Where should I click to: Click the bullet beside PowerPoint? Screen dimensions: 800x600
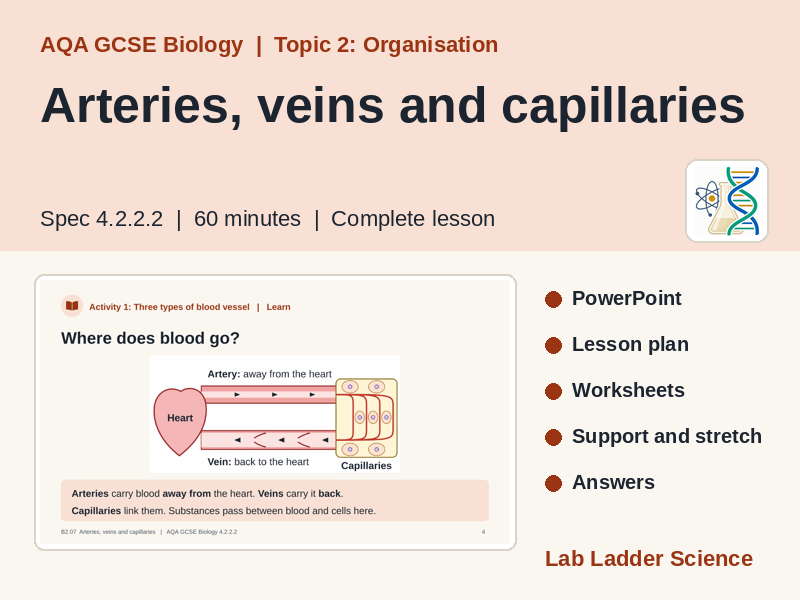pos(553,299)
